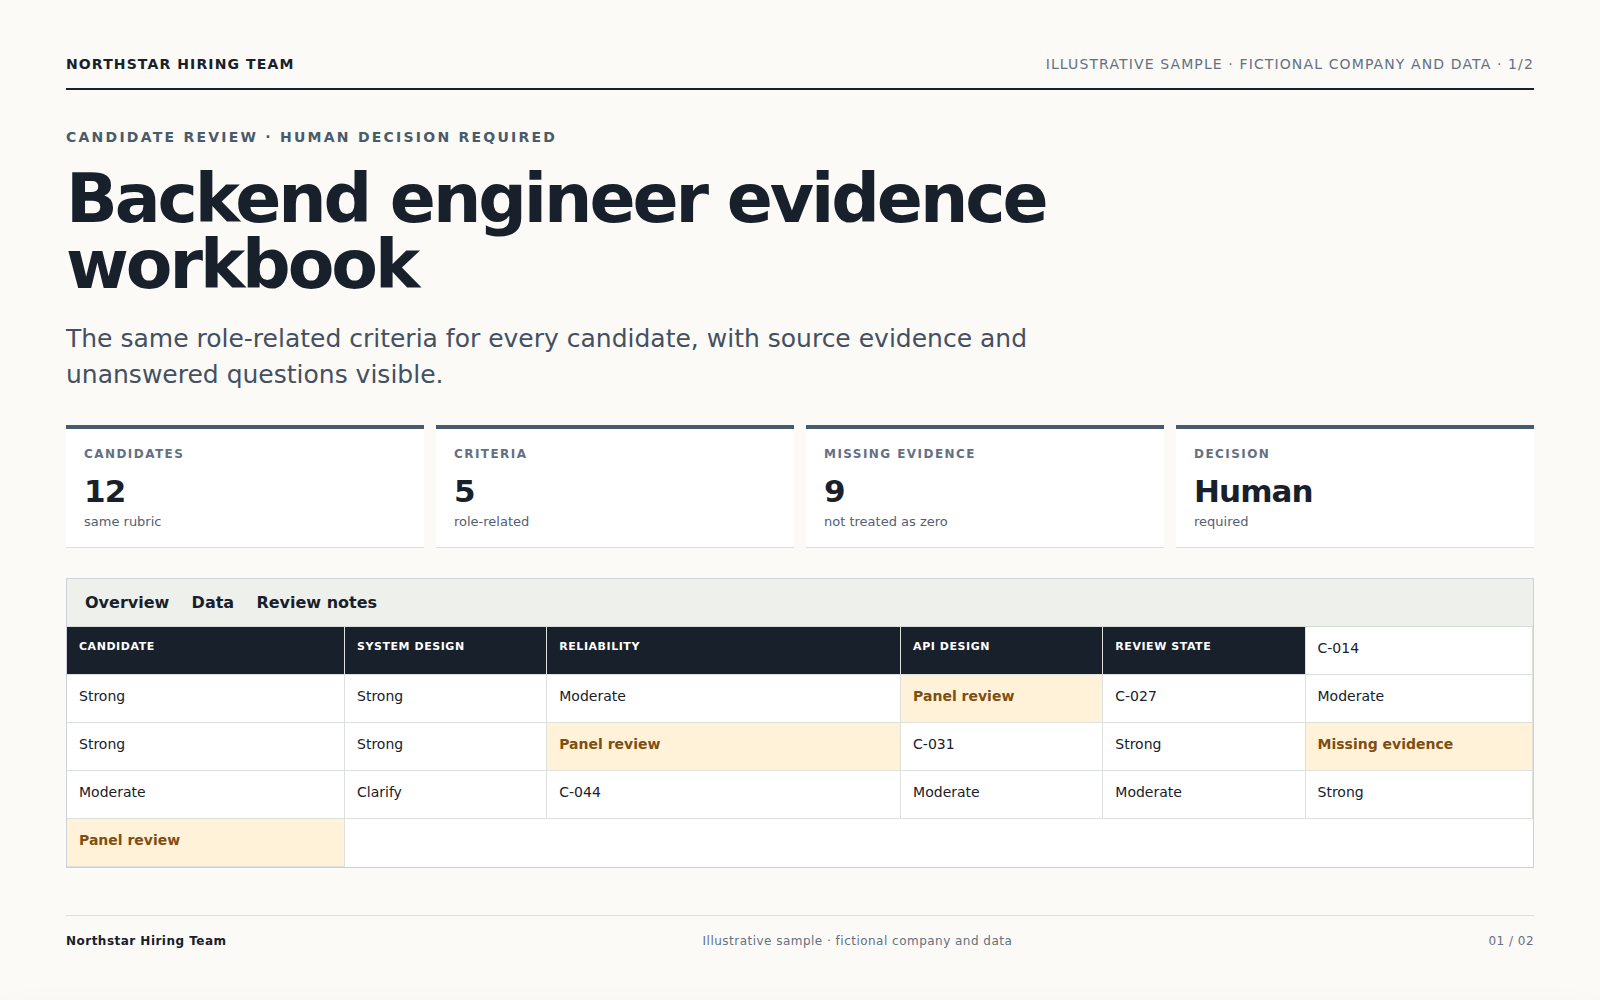Select Panel review cell alone in last row
1600x1000 pixels.
pyautogui.click(x=205, y=842)
